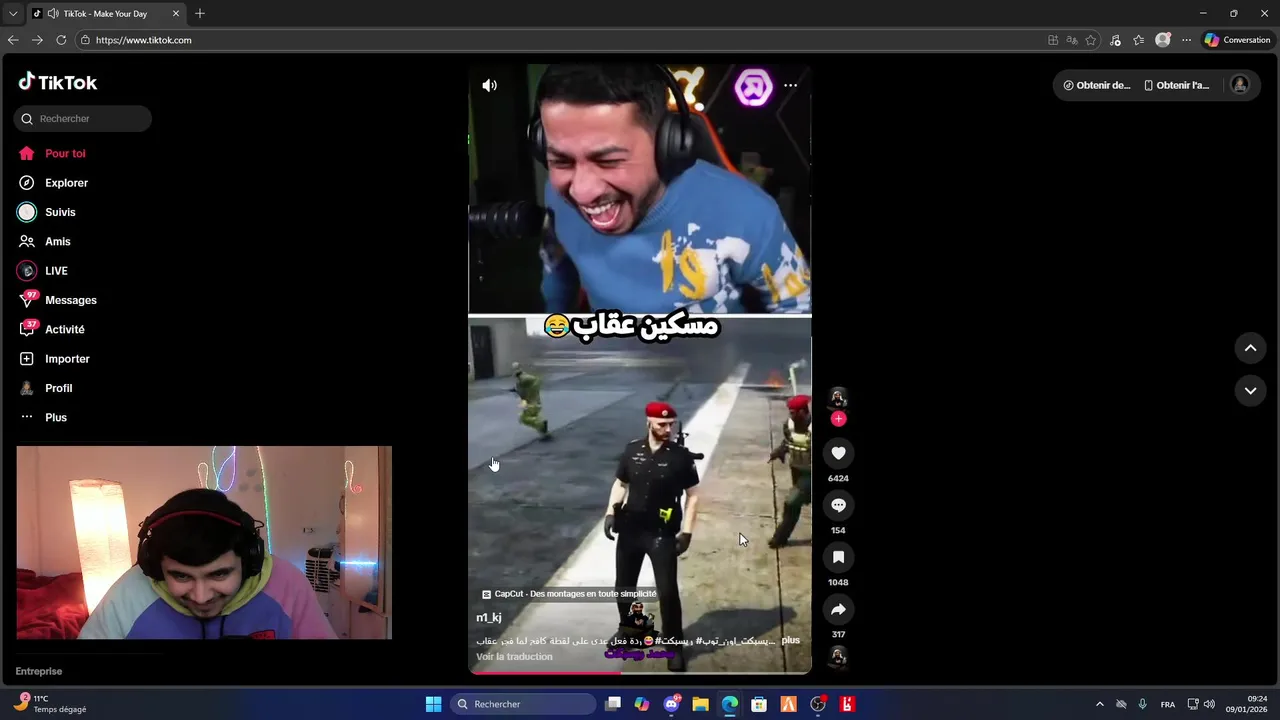Open the spinning sound disc below share
1280x720 pixels.
[x=838, y=656]
